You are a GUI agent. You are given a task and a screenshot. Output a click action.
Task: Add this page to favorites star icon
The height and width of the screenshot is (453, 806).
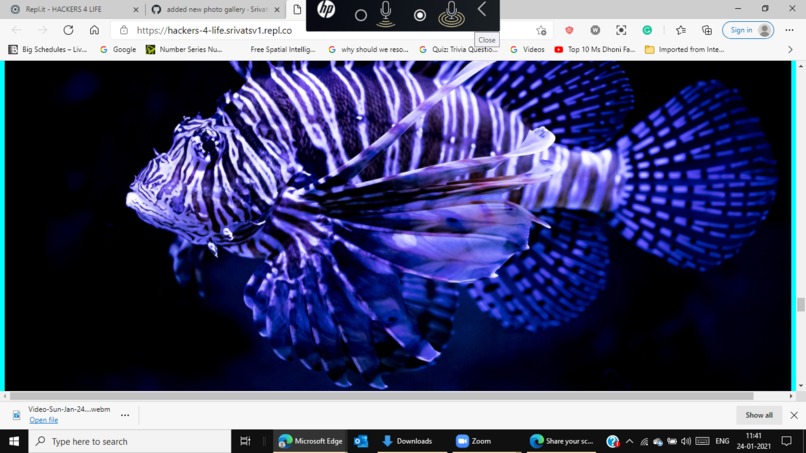(541, 30)
